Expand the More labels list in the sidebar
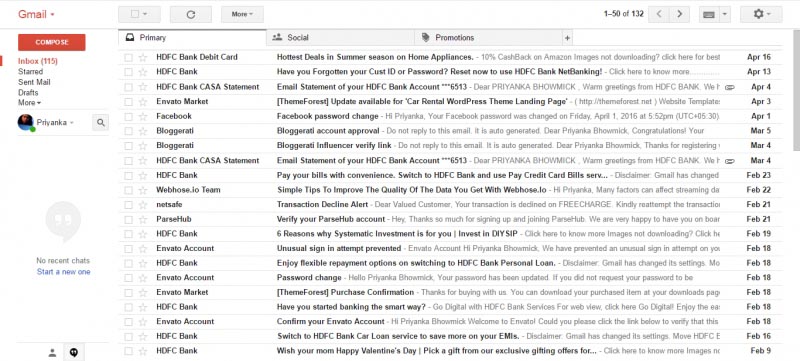The image size is (800, 361). tap(30, 103)
